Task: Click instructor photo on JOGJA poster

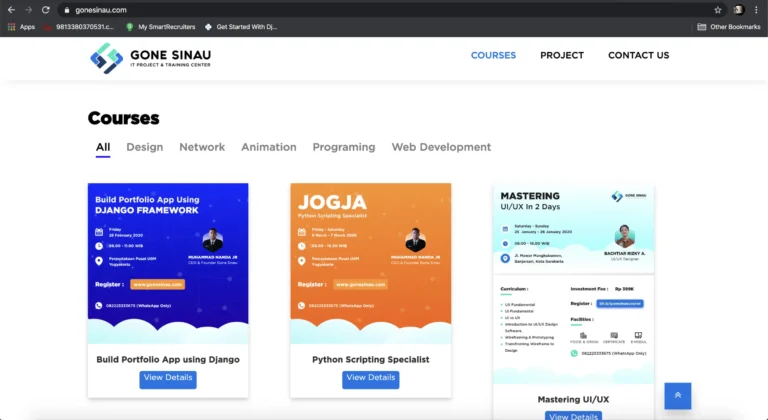Action: coord(415,241)
